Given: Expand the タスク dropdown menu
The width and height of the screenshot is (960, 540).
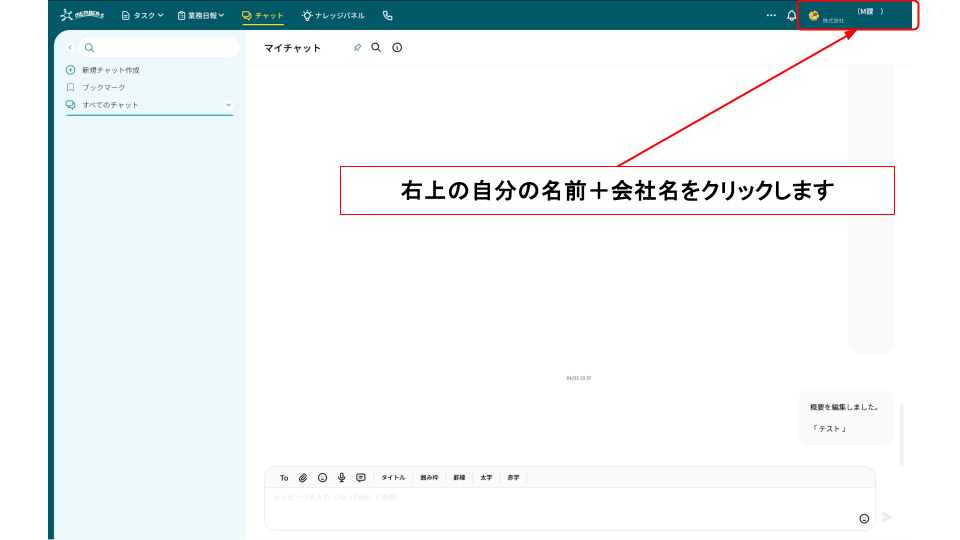Looking at the screenshot, I should click(x=142, y=16).
